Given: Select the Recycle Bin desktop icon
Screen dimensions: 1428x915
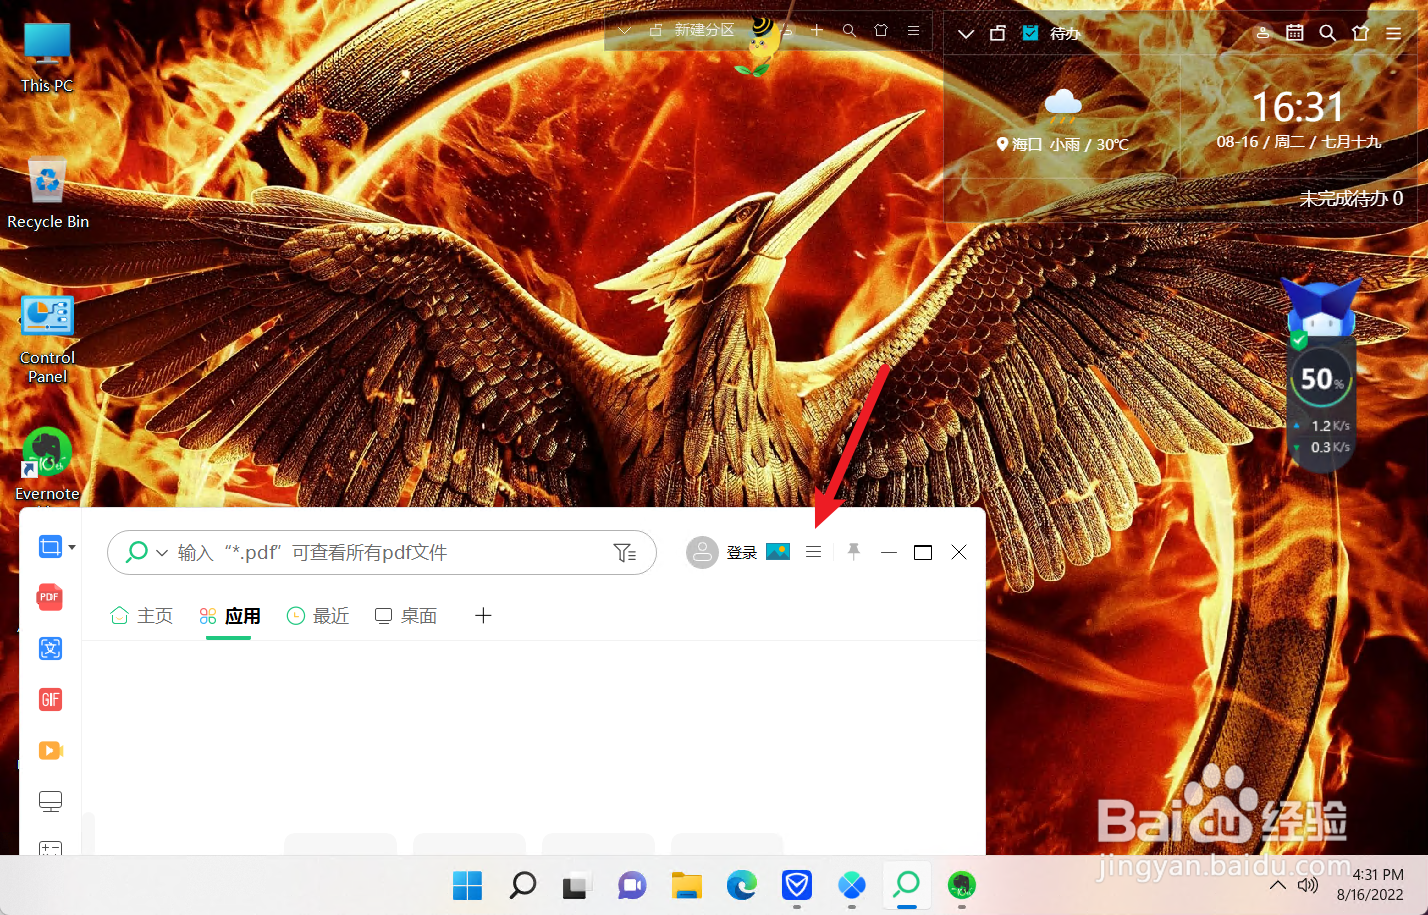Looking at the screenshot, I should 48,194.
